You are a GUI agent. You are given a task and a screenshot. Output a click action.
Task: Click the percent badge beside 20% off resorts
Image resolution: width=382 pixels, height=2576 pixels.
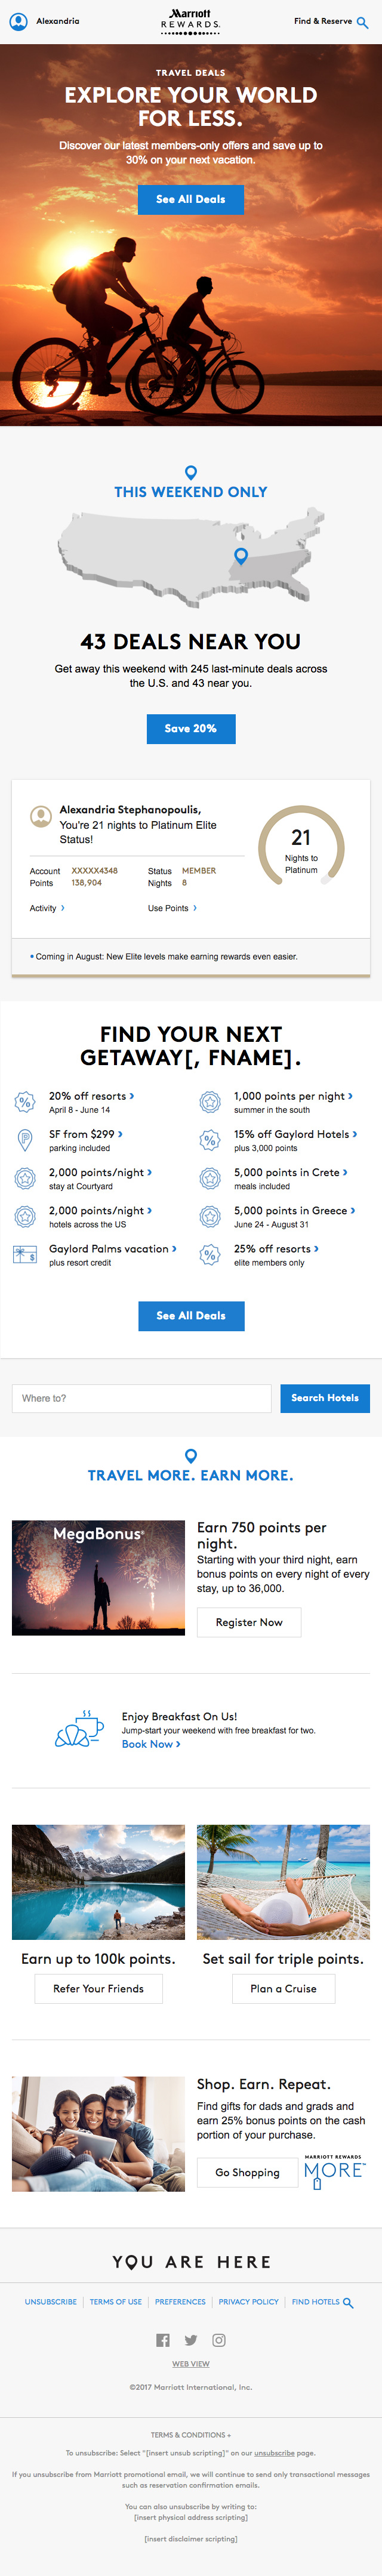[25, 1102]
